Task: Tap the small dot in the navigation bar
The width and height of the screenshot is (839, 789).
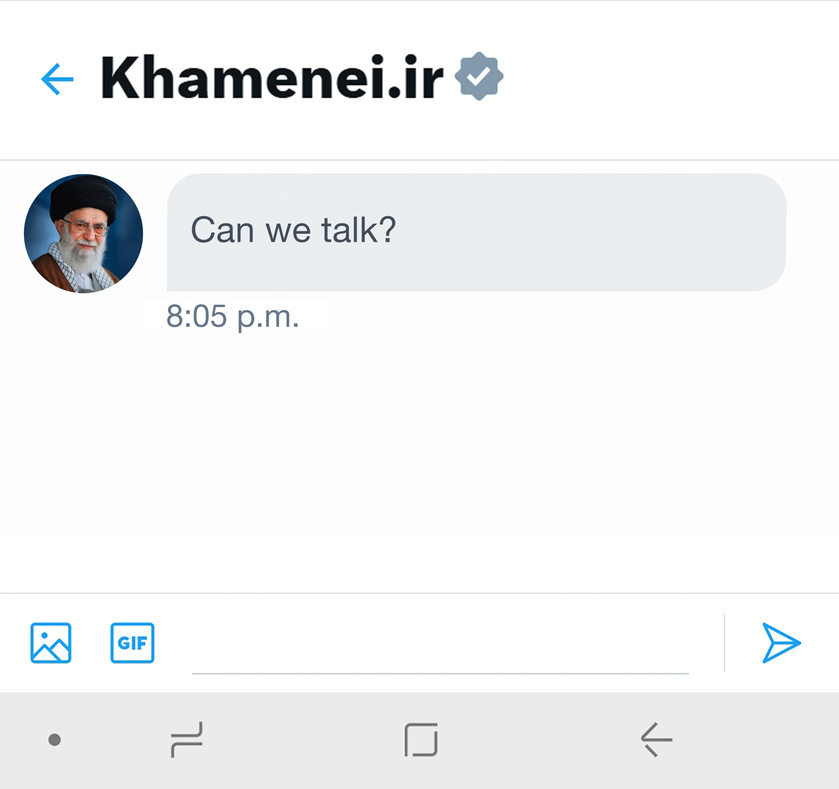Action: click(54, 740)
